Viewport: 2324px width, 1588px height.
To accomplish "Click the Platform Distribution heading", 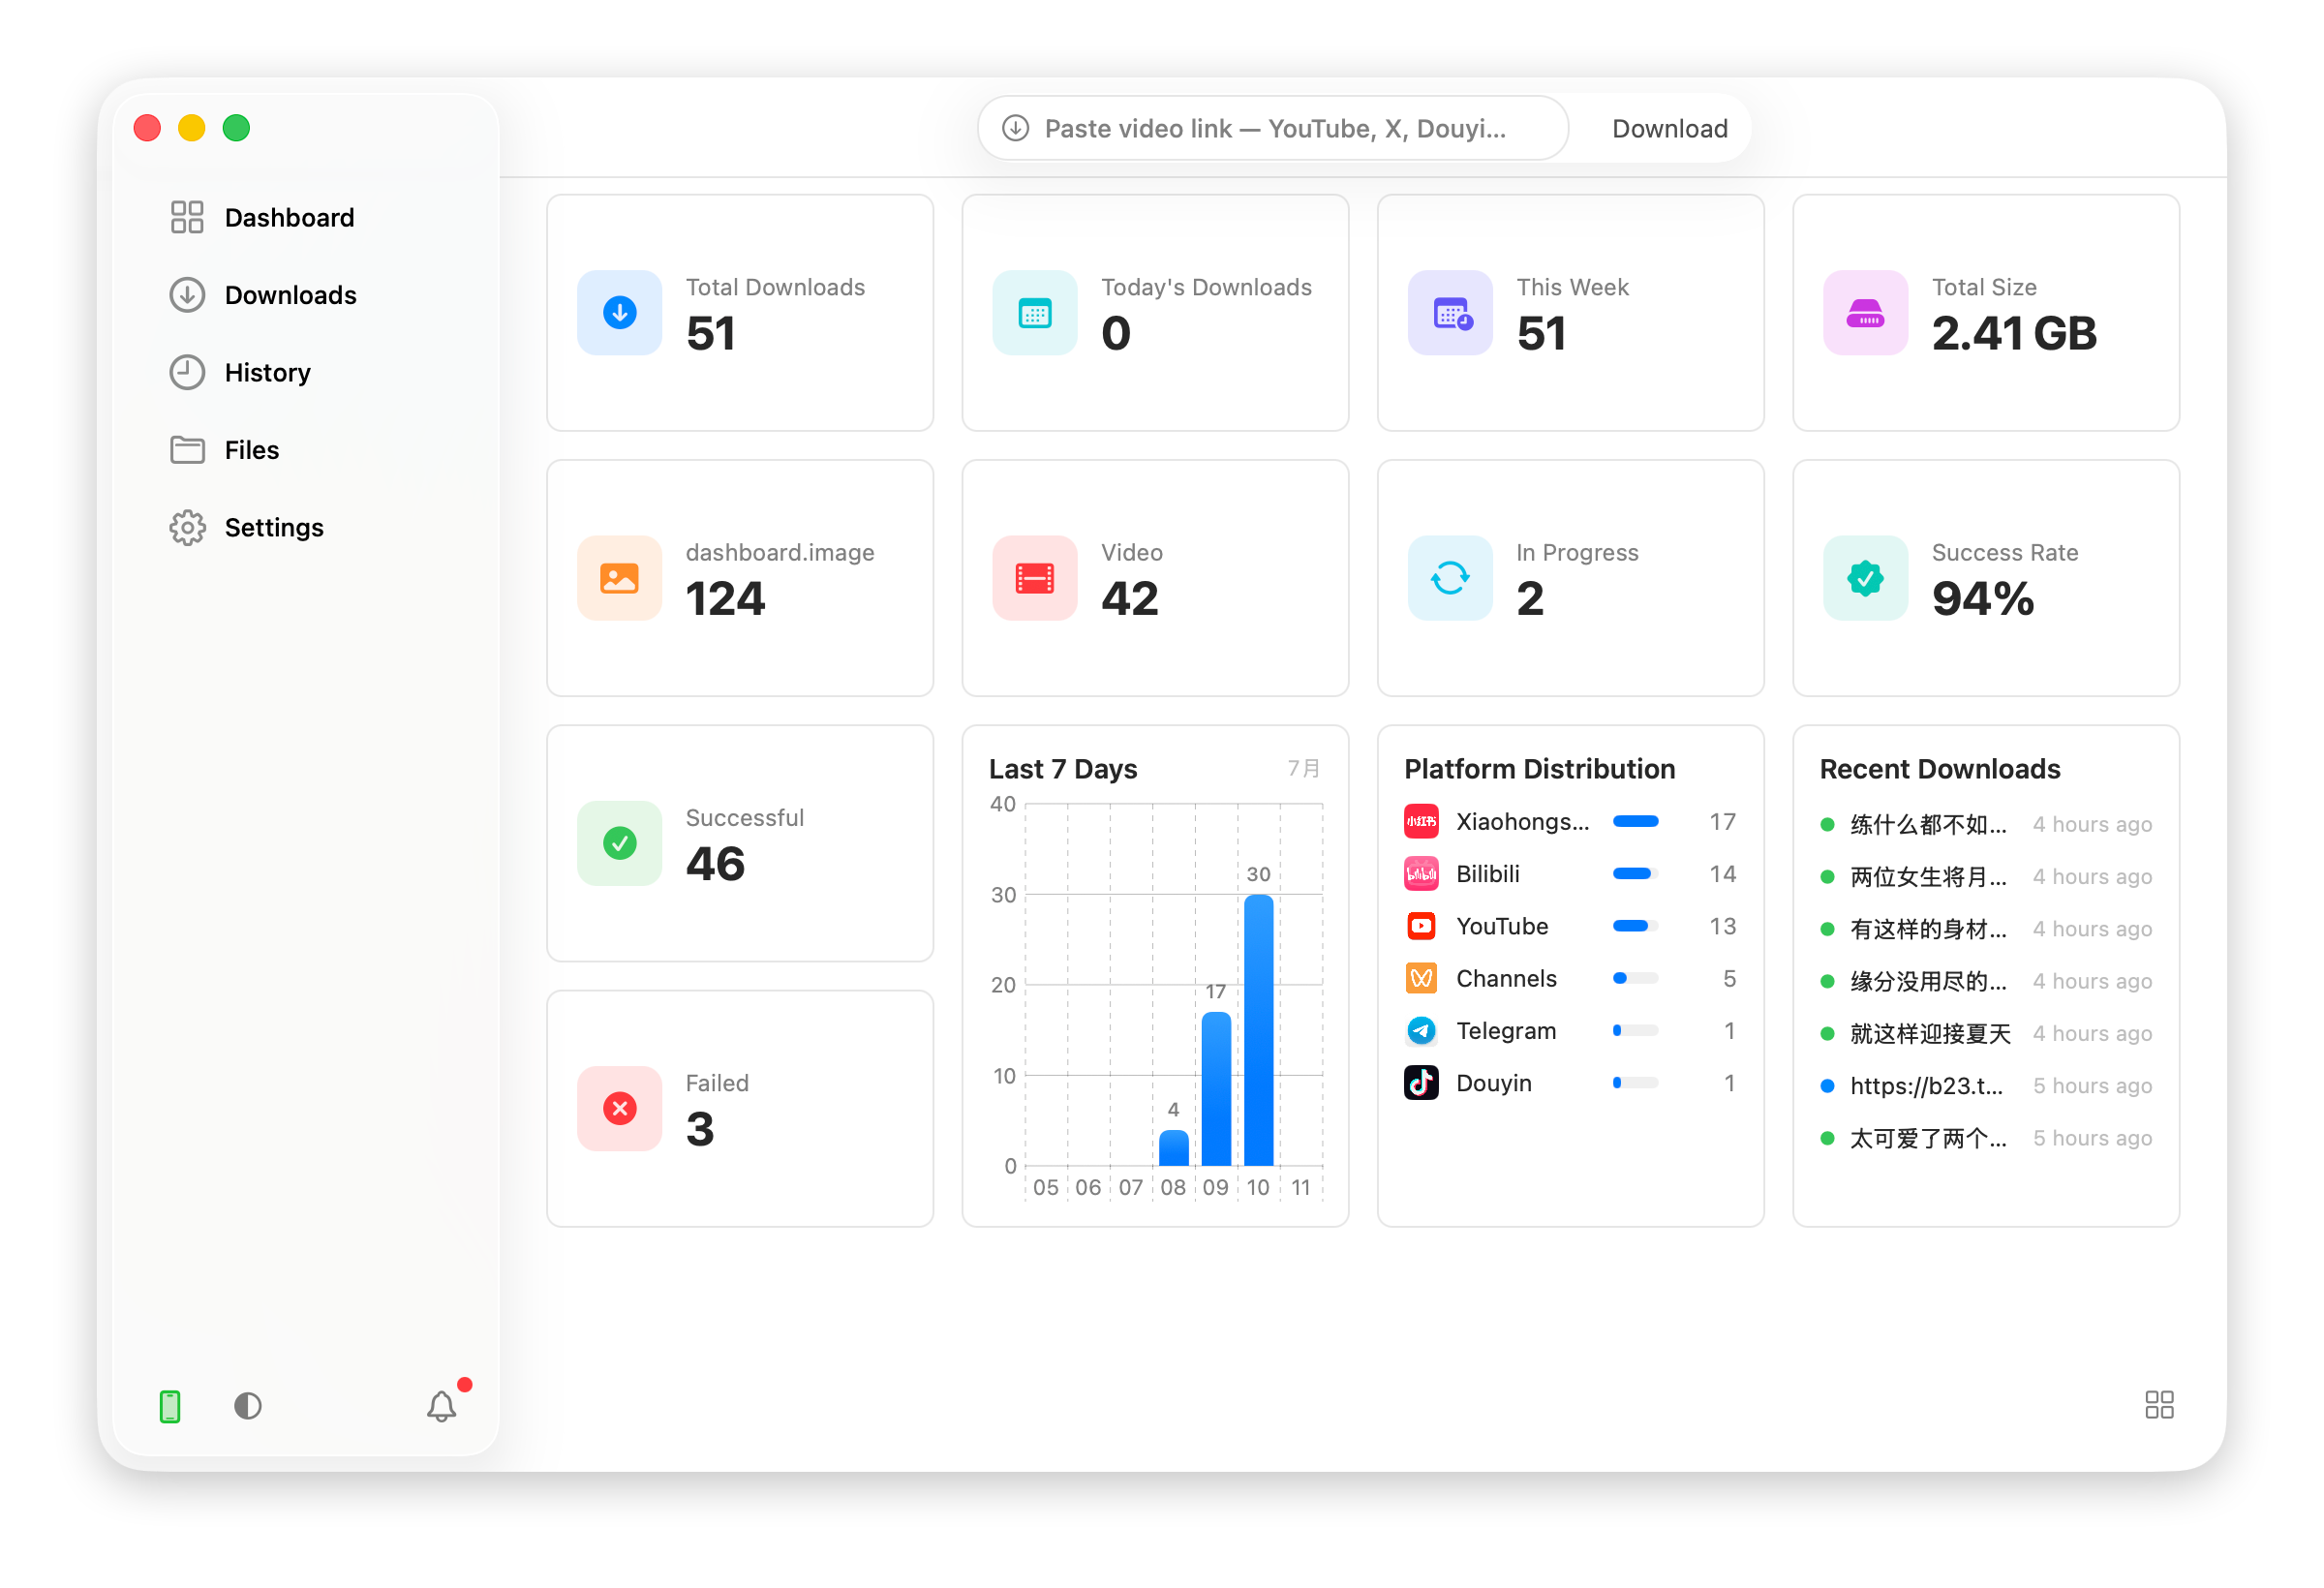I will click(x=1539, y=769).
